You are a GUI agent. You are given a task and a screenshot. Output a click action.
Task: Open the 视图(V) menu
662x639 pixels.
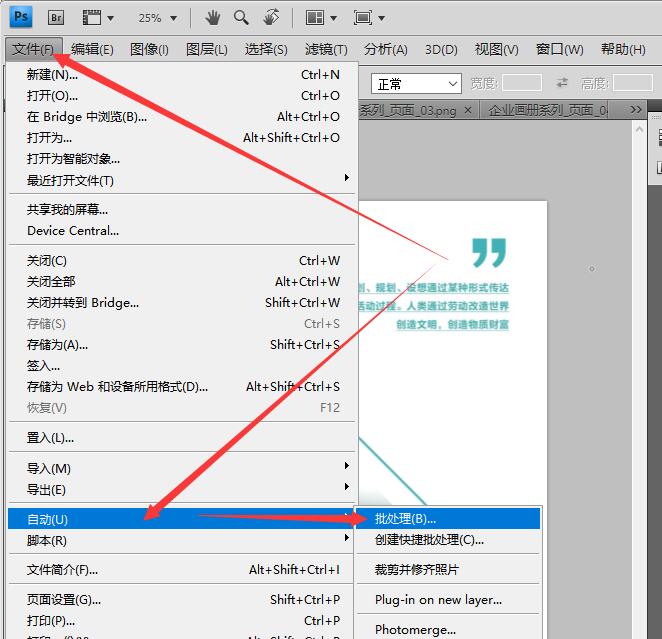coord(496,49)
